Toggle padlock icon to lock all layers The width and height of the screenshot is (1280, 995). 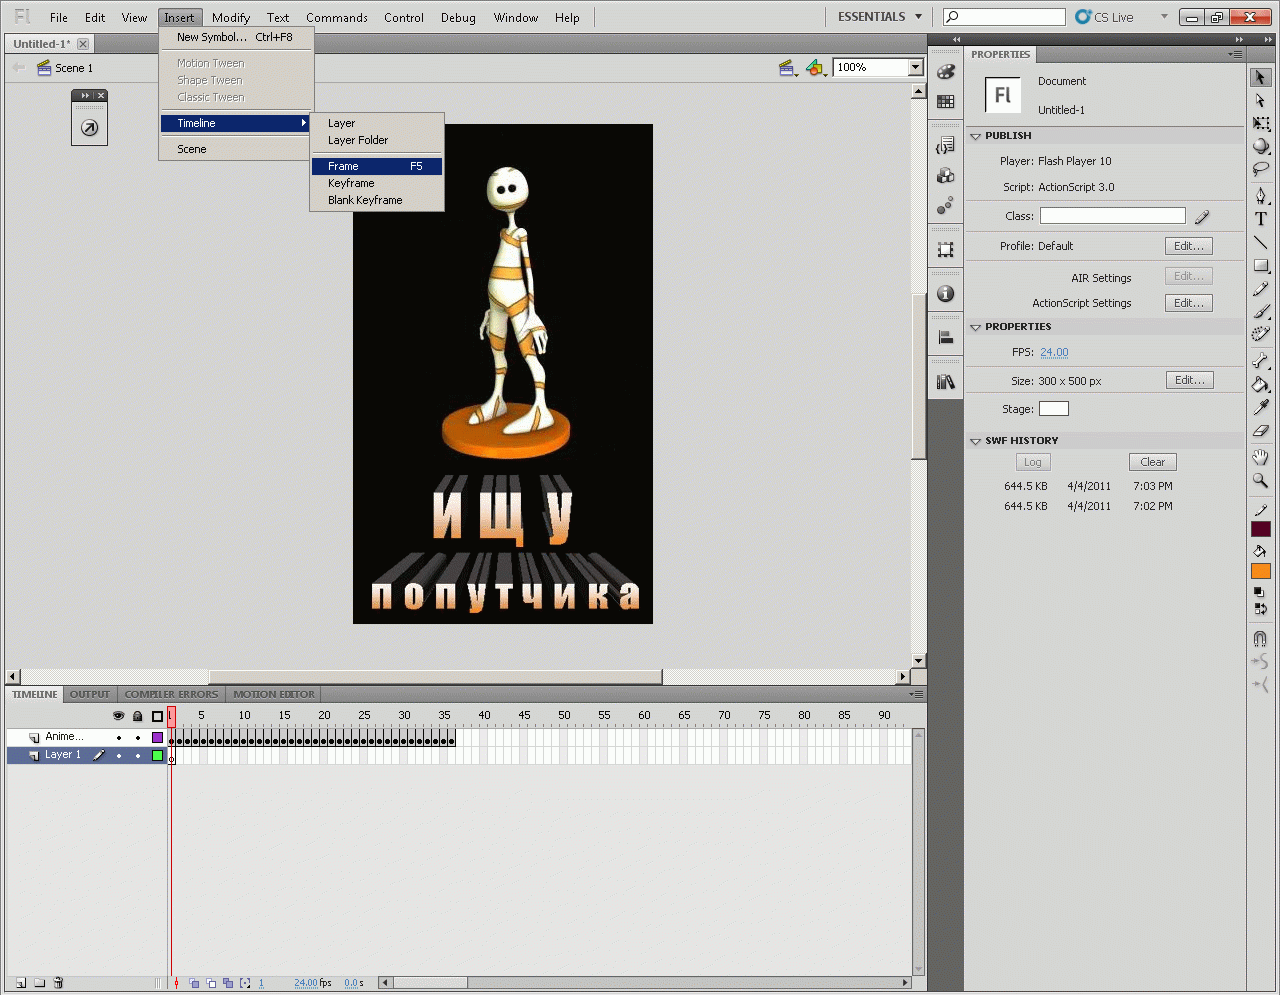tap(138, 716)
